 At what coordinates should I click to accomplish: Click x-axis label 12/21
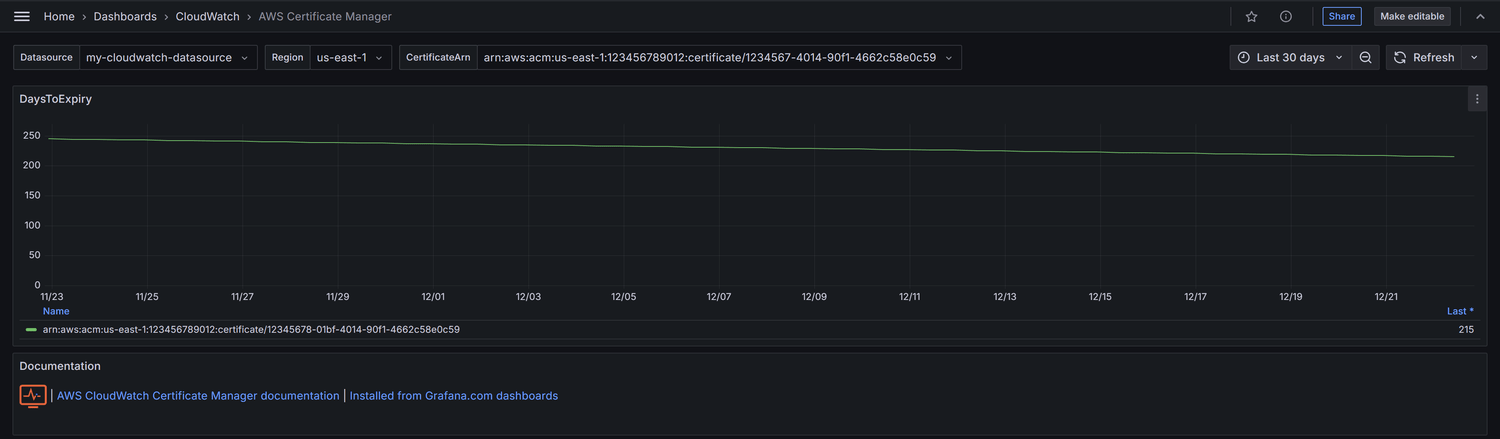tap(1386, 297)
